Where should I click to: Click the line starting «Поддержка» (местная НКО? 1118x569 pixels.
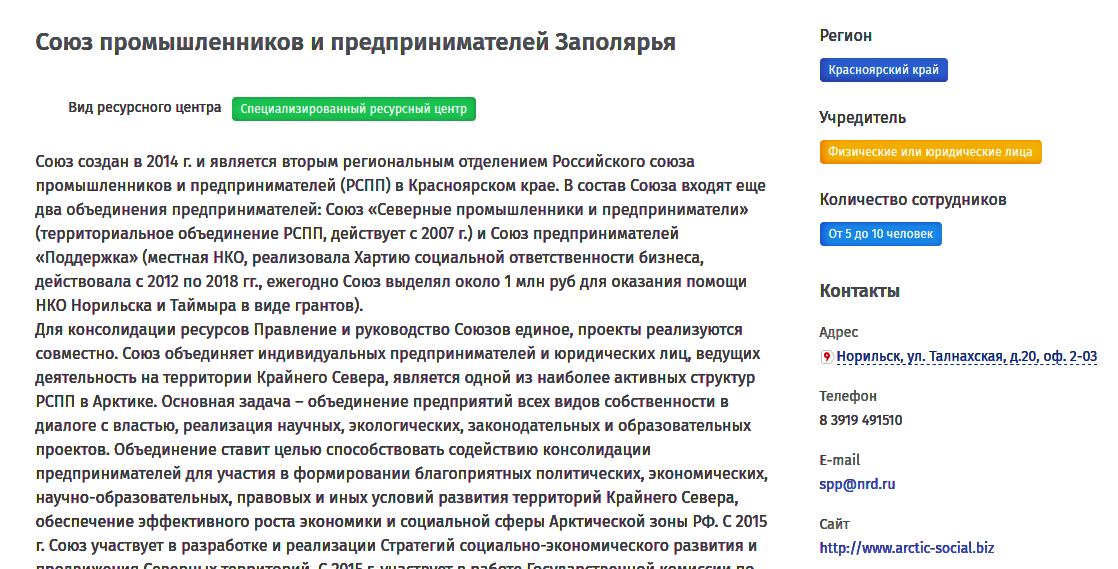(369, 257)
